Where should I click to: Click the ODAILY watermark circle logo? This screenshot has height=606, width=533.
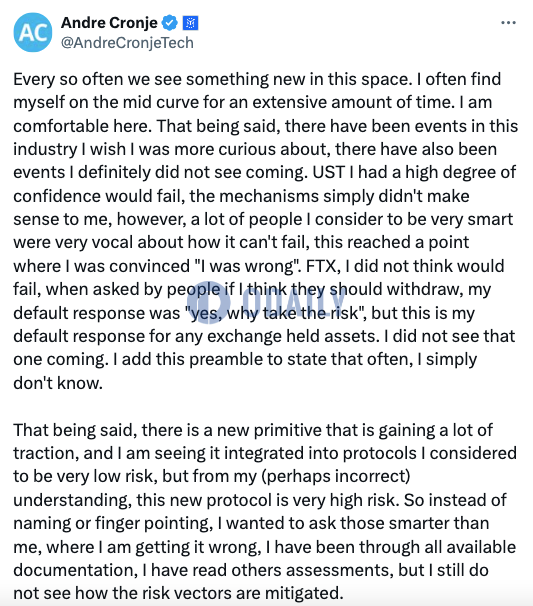pos(209,302)
